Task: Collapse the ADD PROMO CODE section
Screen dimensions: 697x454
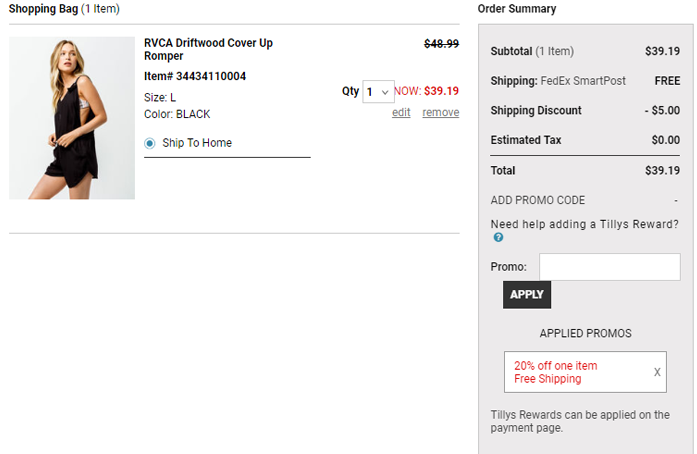Action: click(676, 200)
